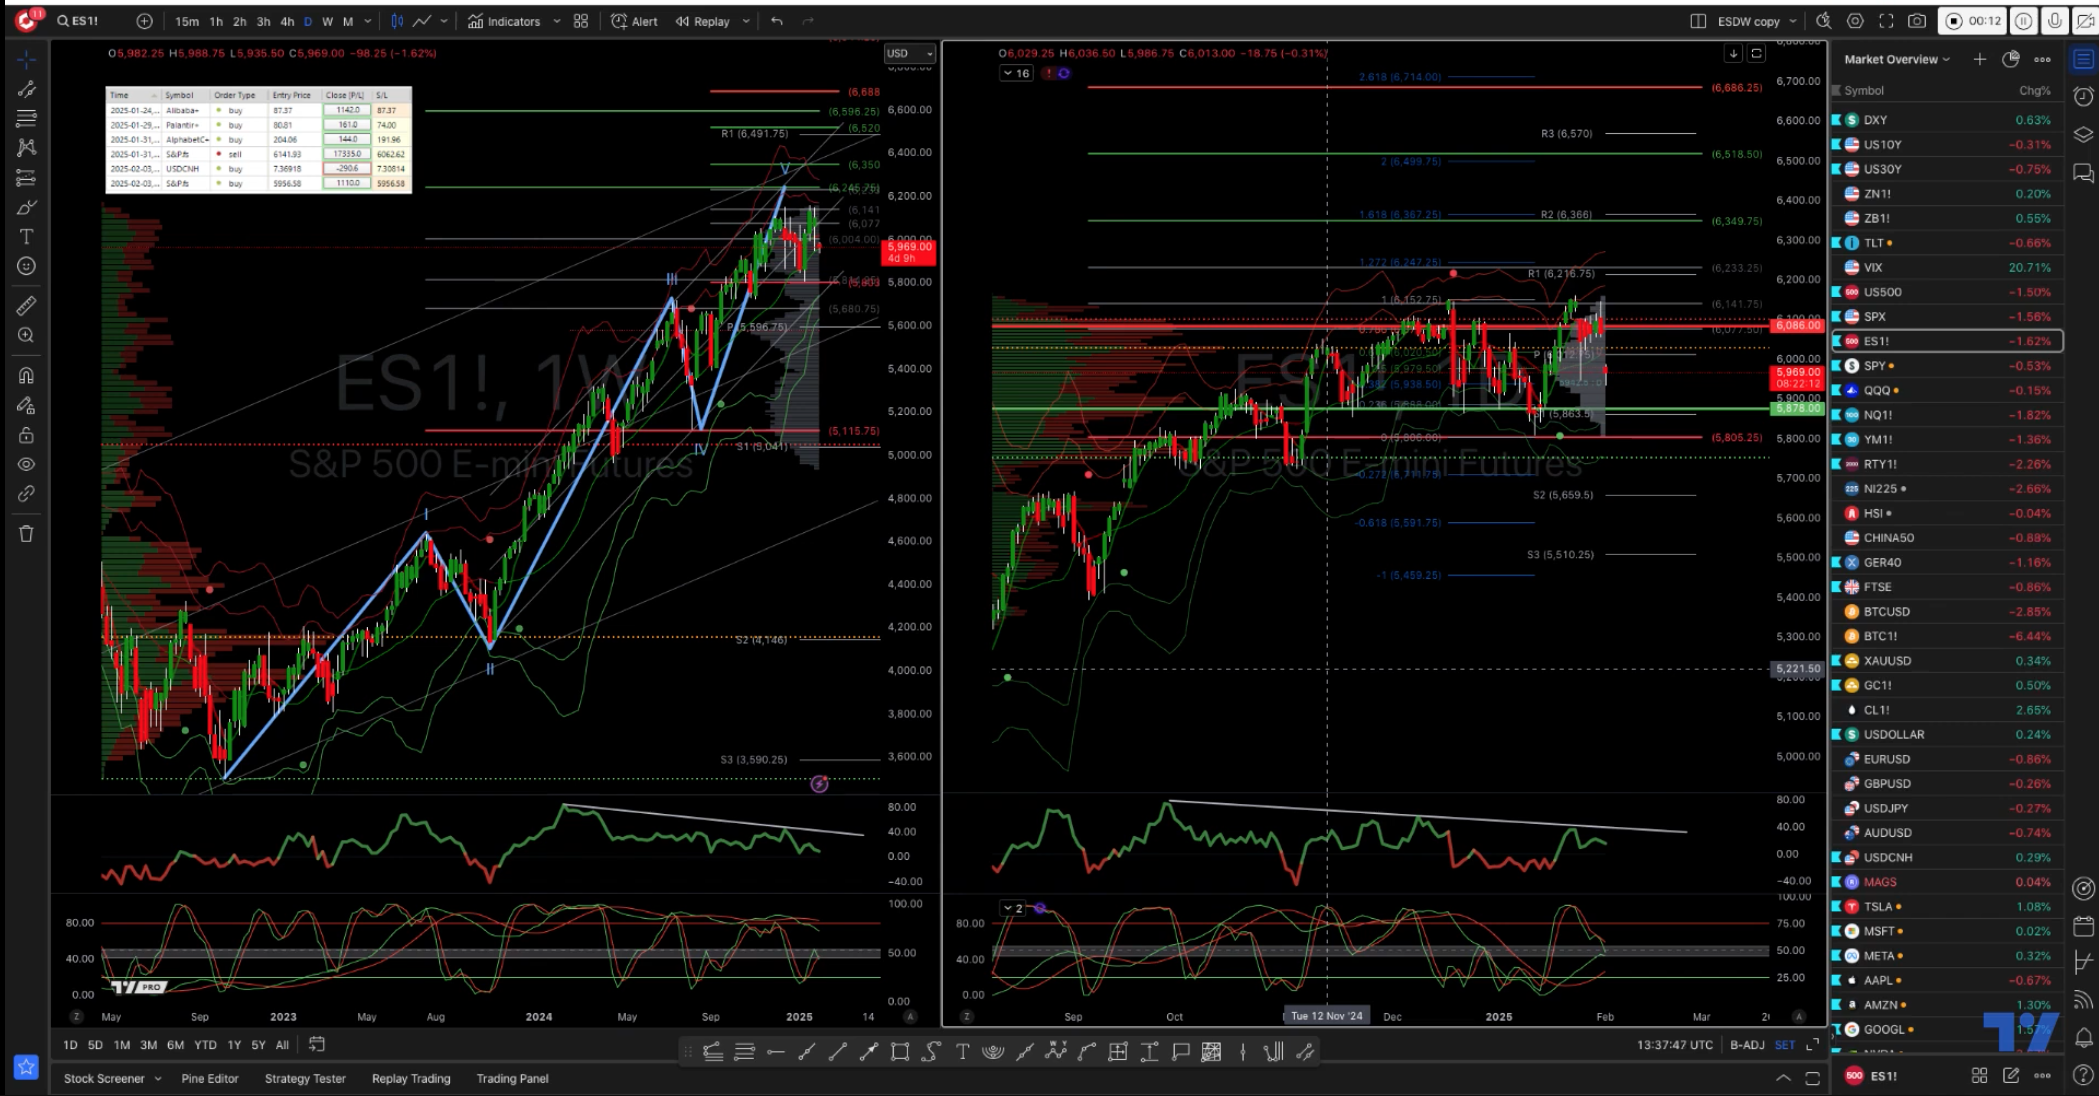Viewport: 2099px width, 1096px height.
Task: Open the USD currency dropdown
Action: point(909,53)
